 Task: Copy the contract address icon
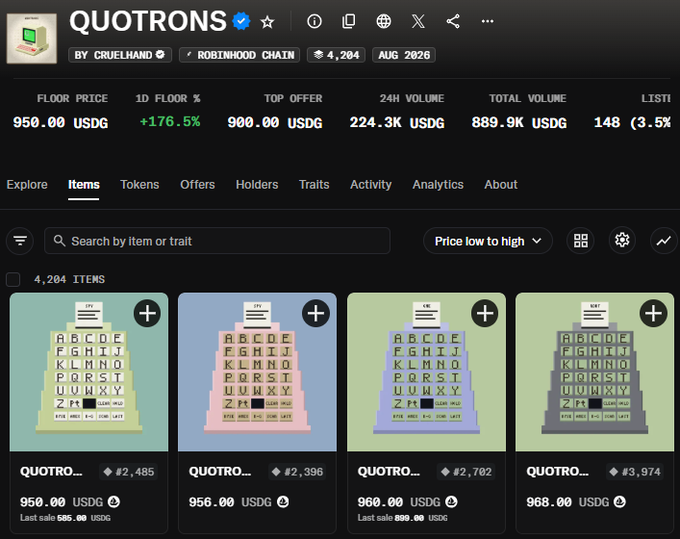(x=349, y=21)
